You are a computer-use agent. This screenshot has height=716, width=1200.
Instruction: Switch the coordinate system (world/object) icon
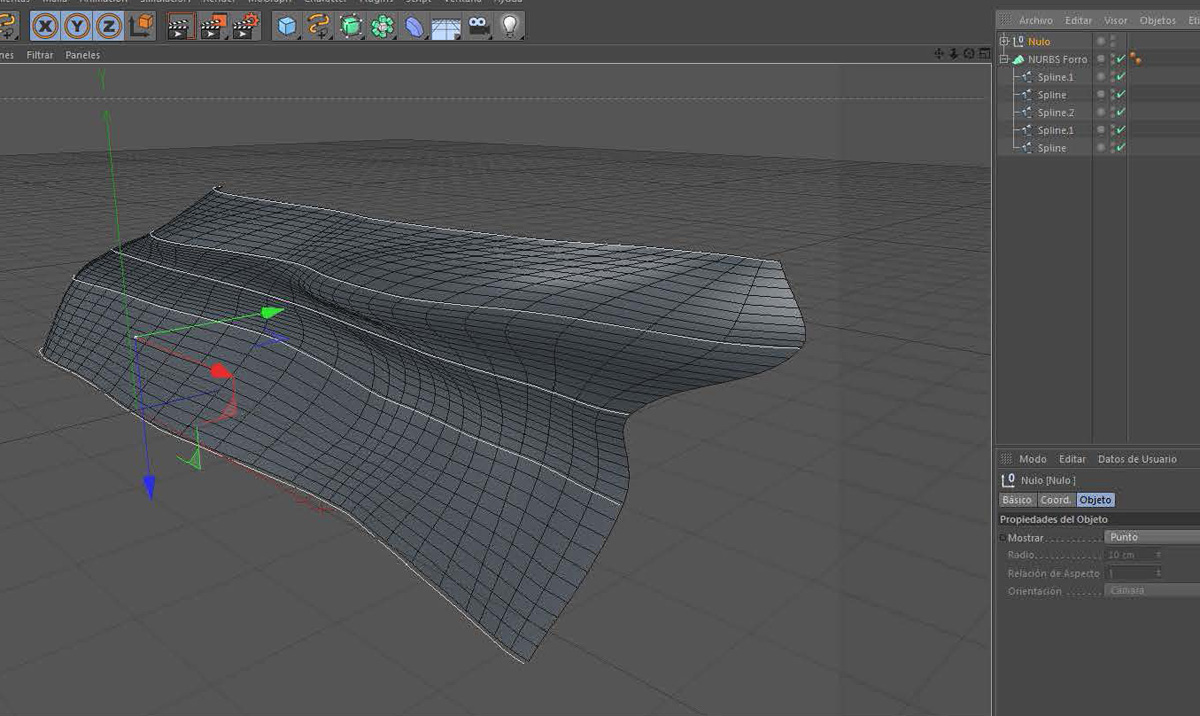click(x=142, y=26)
